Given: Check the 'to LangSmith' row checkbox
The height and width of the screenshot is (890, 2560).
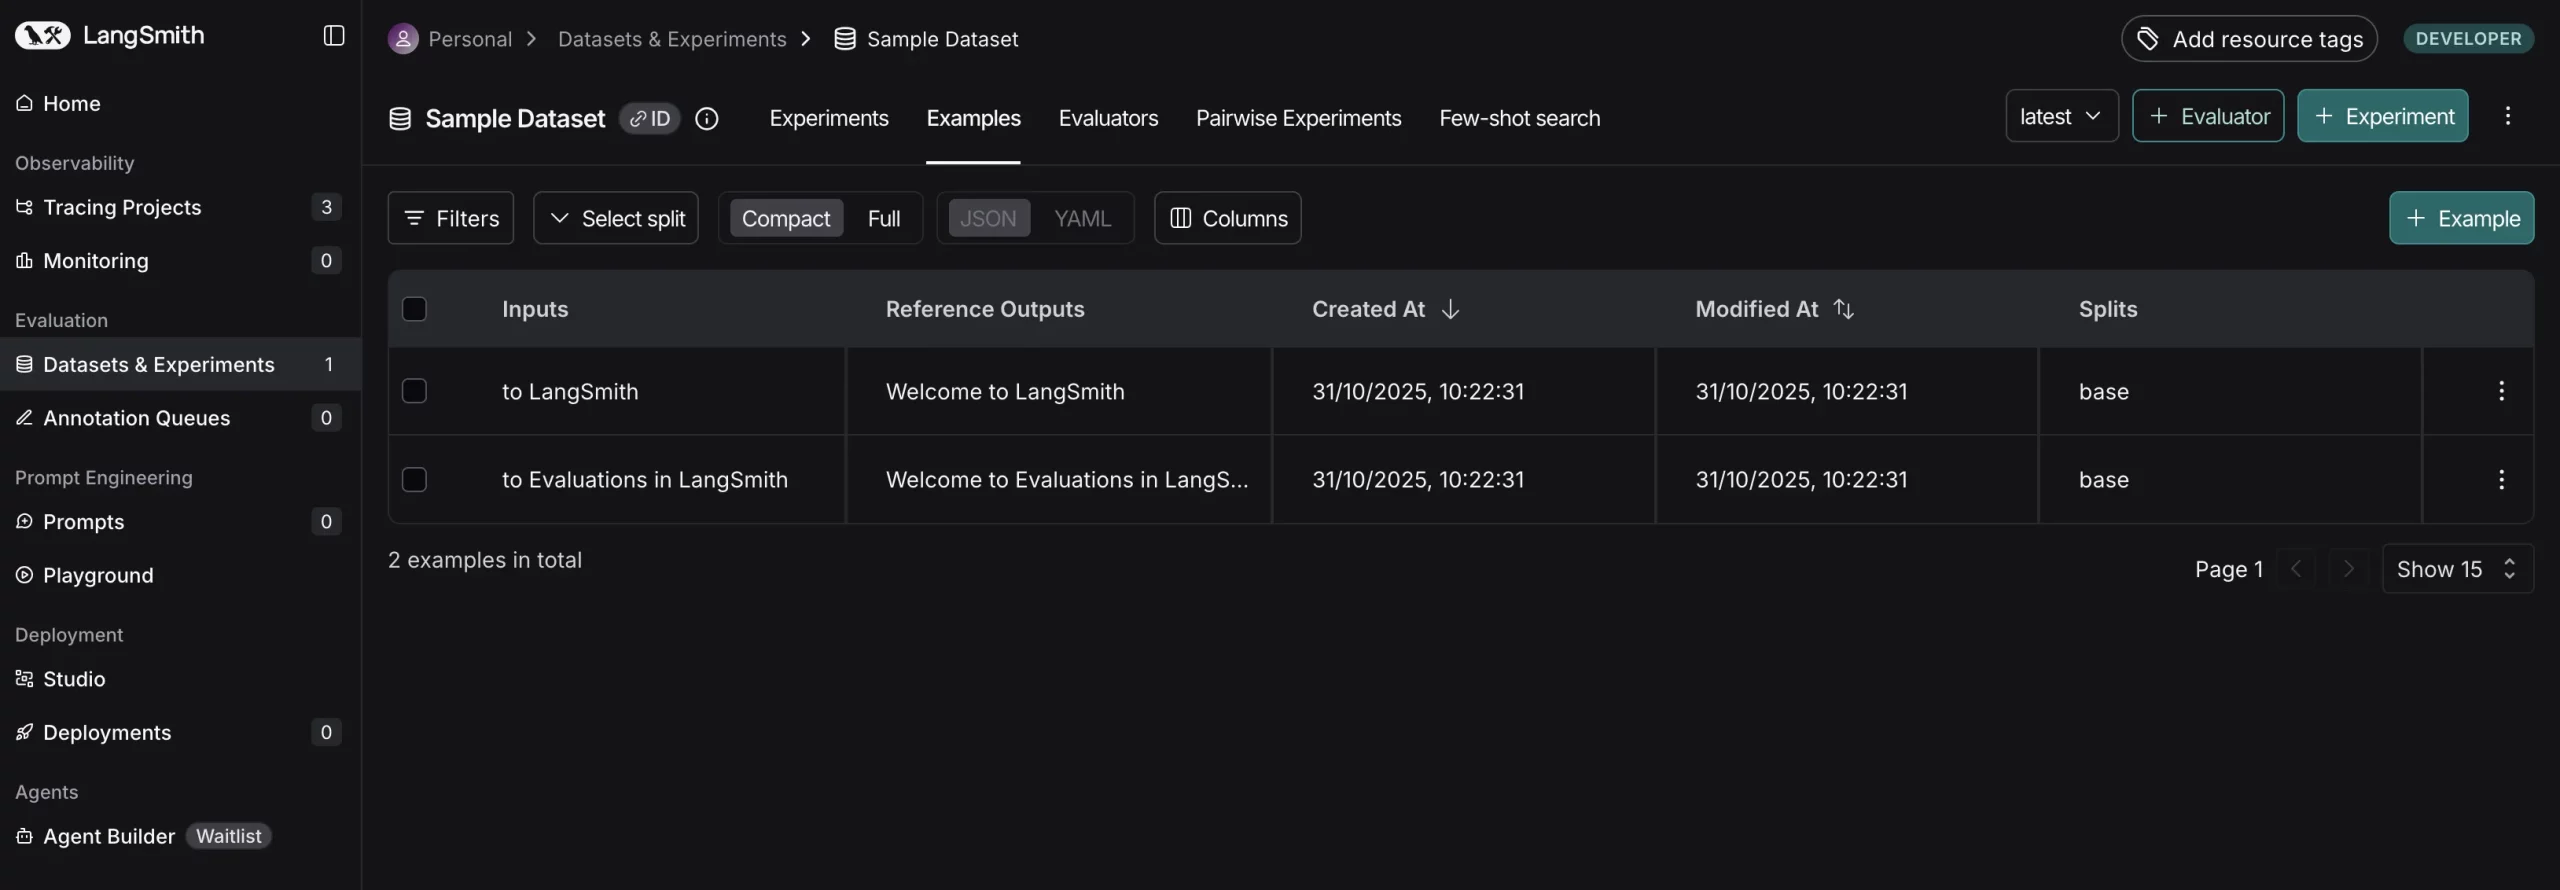Looking at the screenshot, I should click(414, 391).
